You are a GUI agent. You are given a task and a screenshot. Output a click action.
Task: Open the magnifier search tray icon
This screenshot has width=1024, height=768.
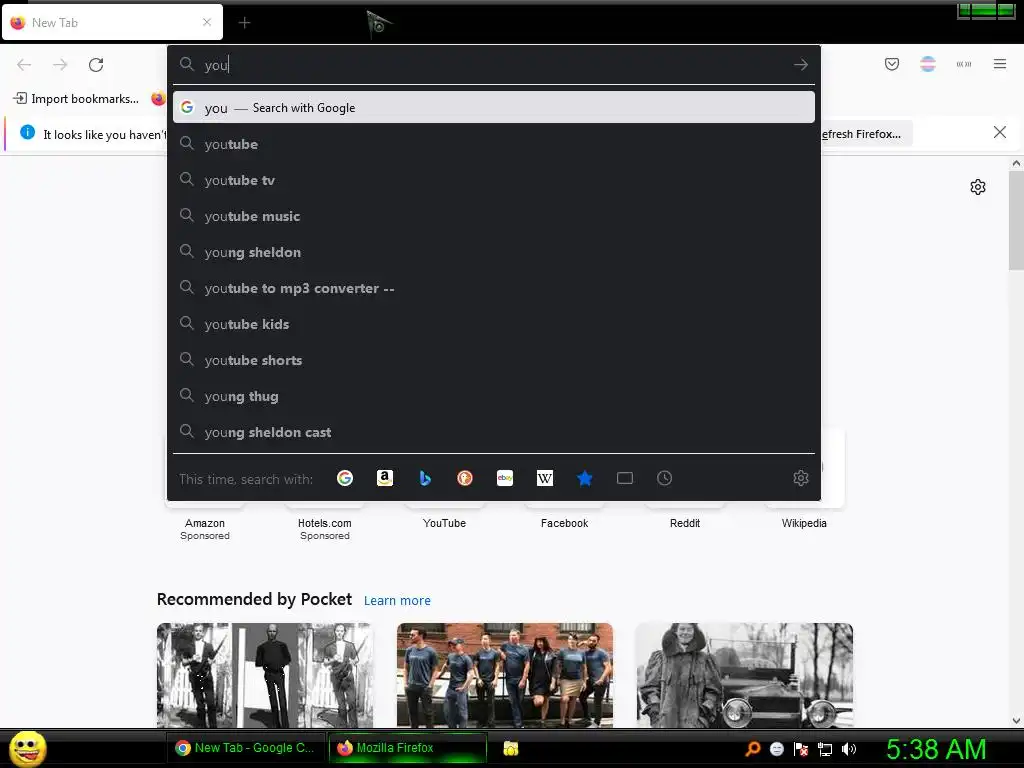tap(753, 749)
